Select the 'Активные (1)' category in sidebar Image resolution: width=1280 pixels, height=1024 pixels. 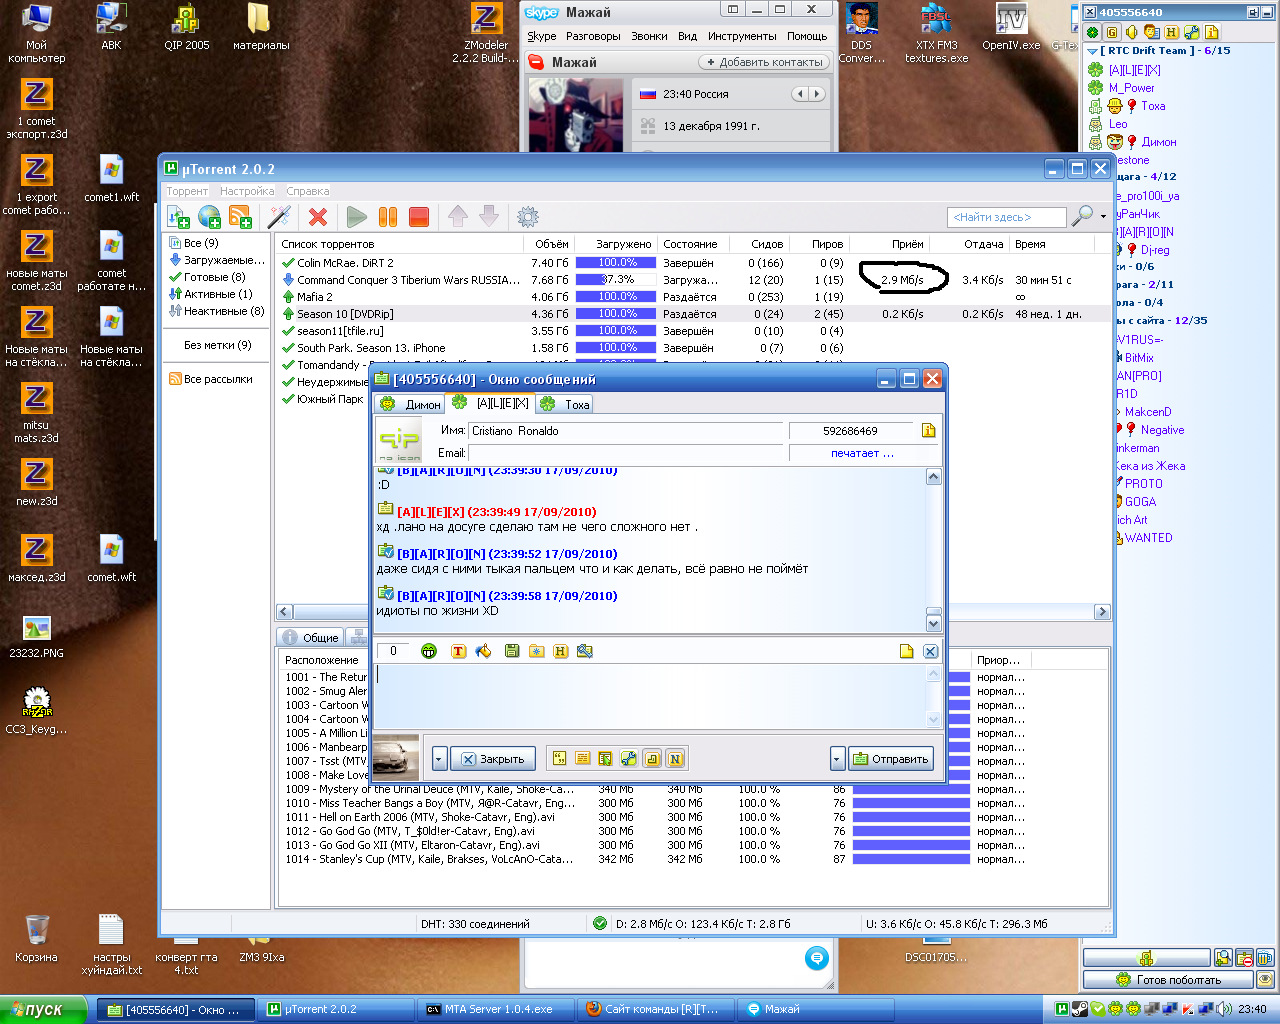point(217,294)
